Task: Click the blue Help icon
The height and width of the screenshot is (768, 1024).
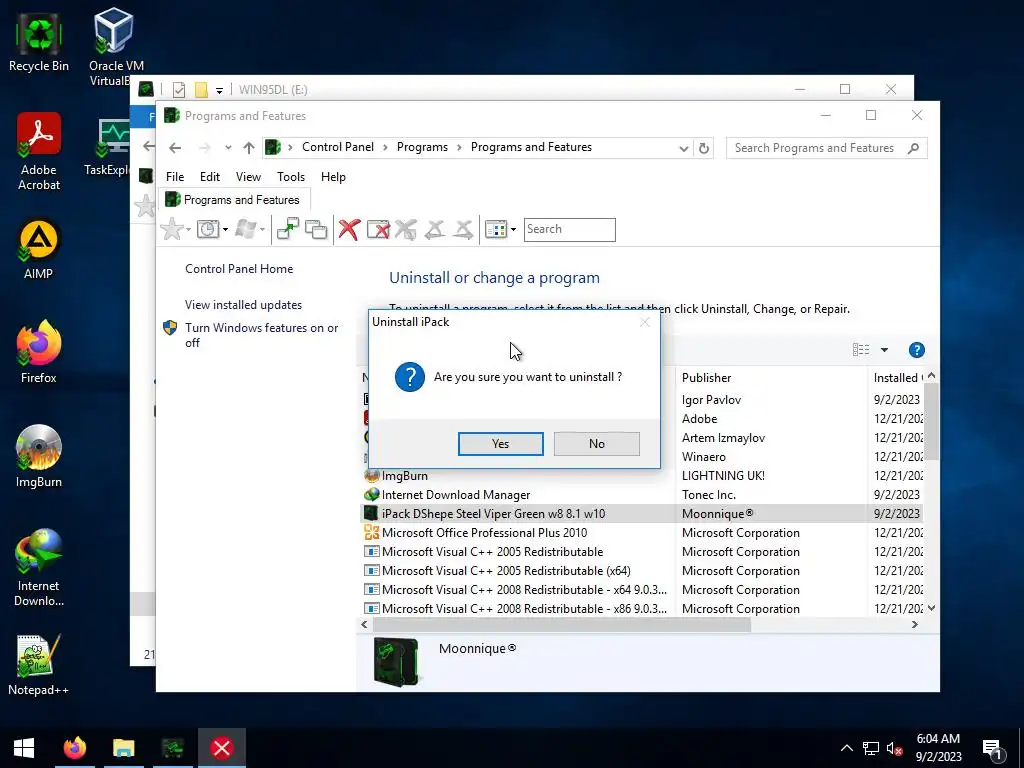Action: (916, 350)
